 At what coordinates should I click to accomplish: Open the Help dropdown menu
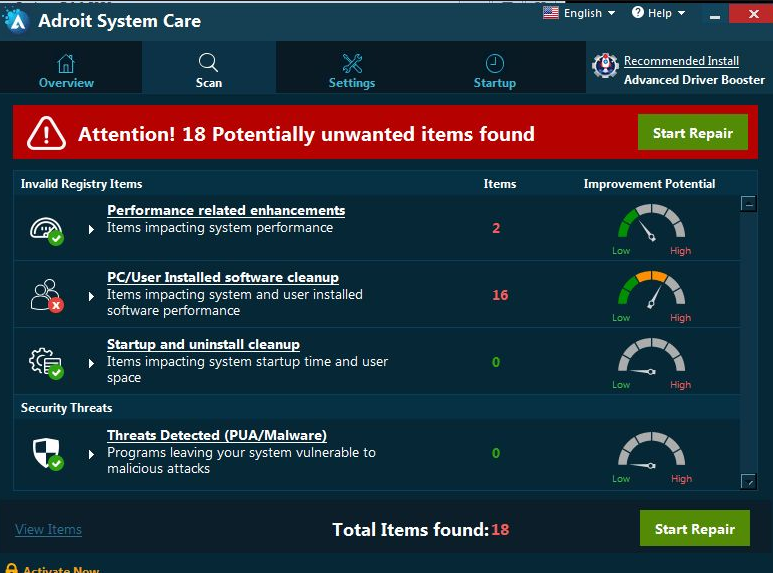point(660,13)
